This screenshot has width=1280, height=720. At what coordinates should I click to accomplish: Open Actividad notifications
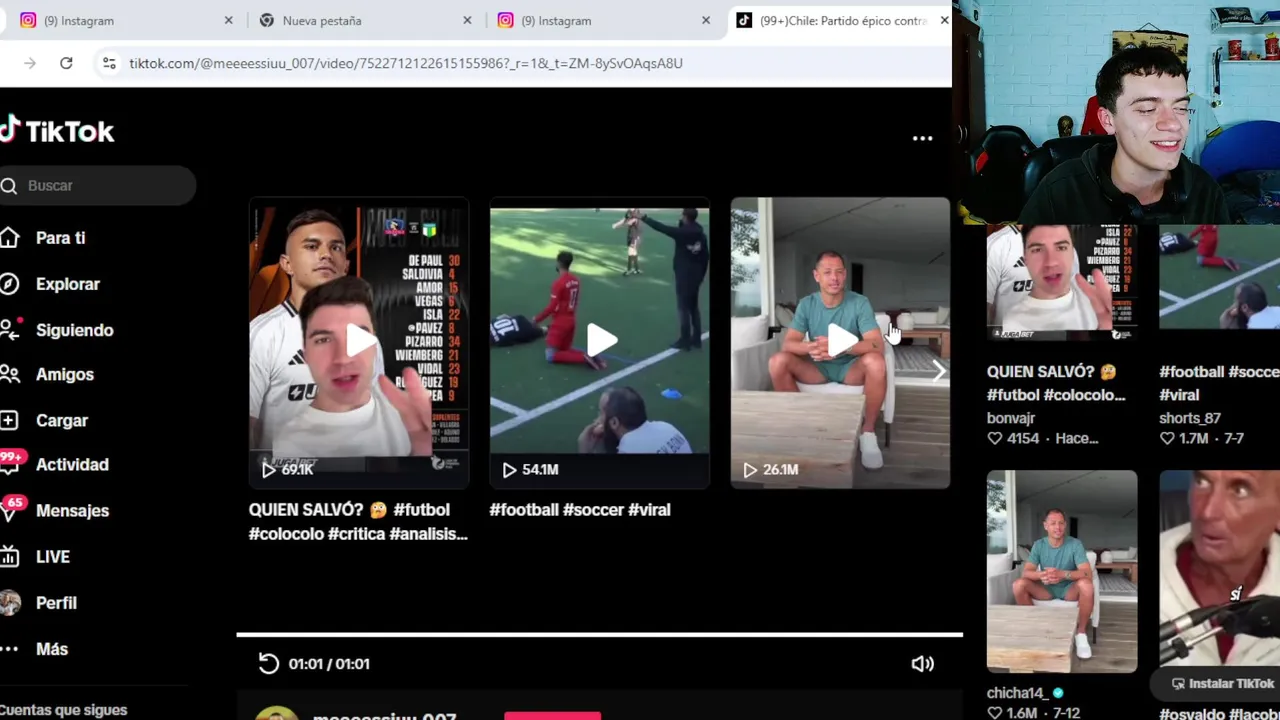pos(72,464)
